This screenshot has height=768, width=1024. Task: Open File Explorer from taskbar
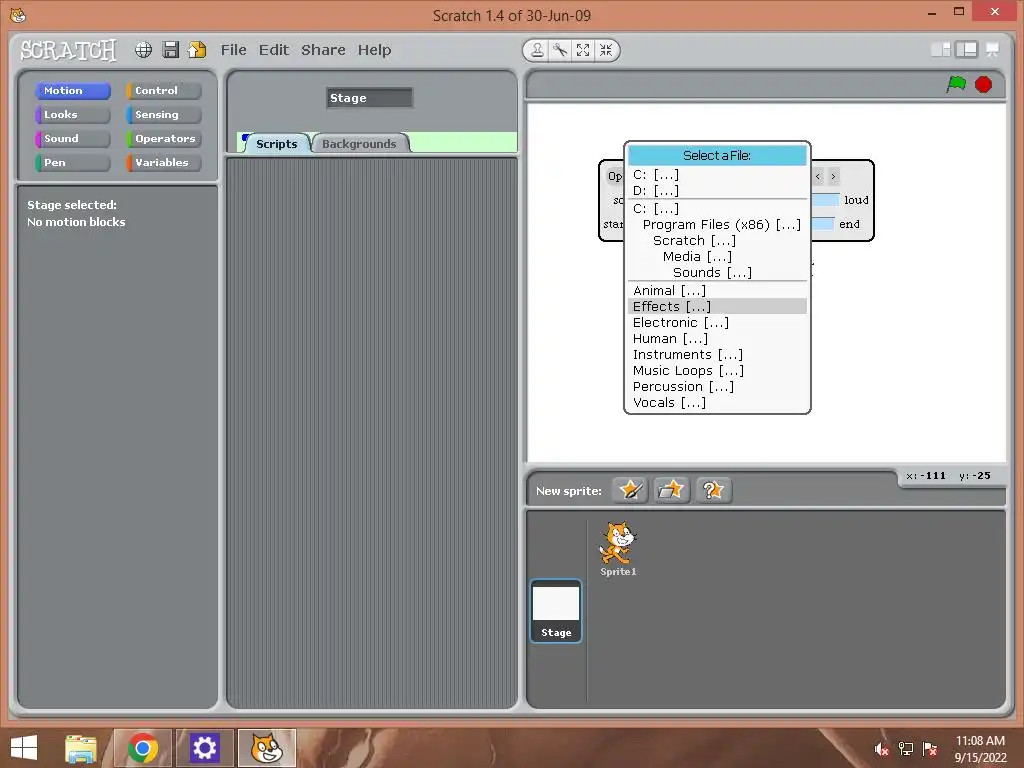[x=81, y=748]
